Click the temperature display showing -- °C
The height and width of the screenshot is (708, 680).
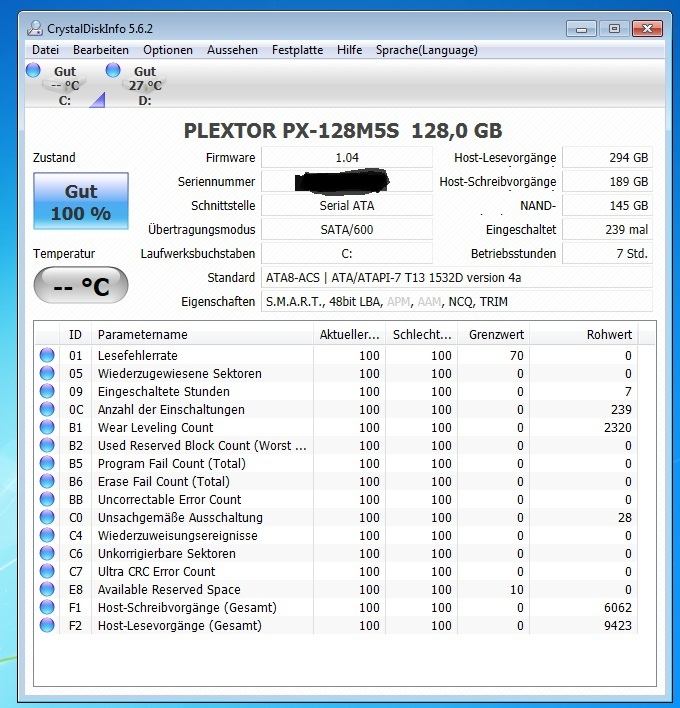[81, 285]
